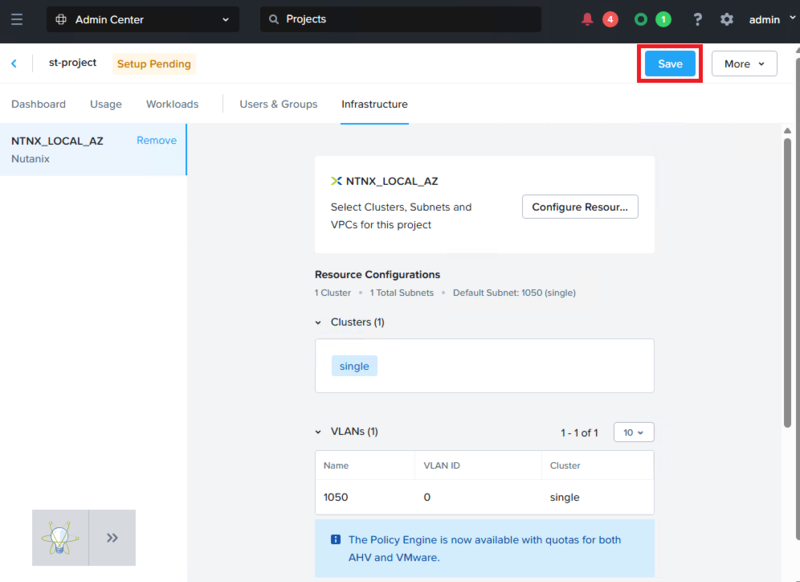Switch to the Users & Groups tab
The image size is (800, 582).
278,104
